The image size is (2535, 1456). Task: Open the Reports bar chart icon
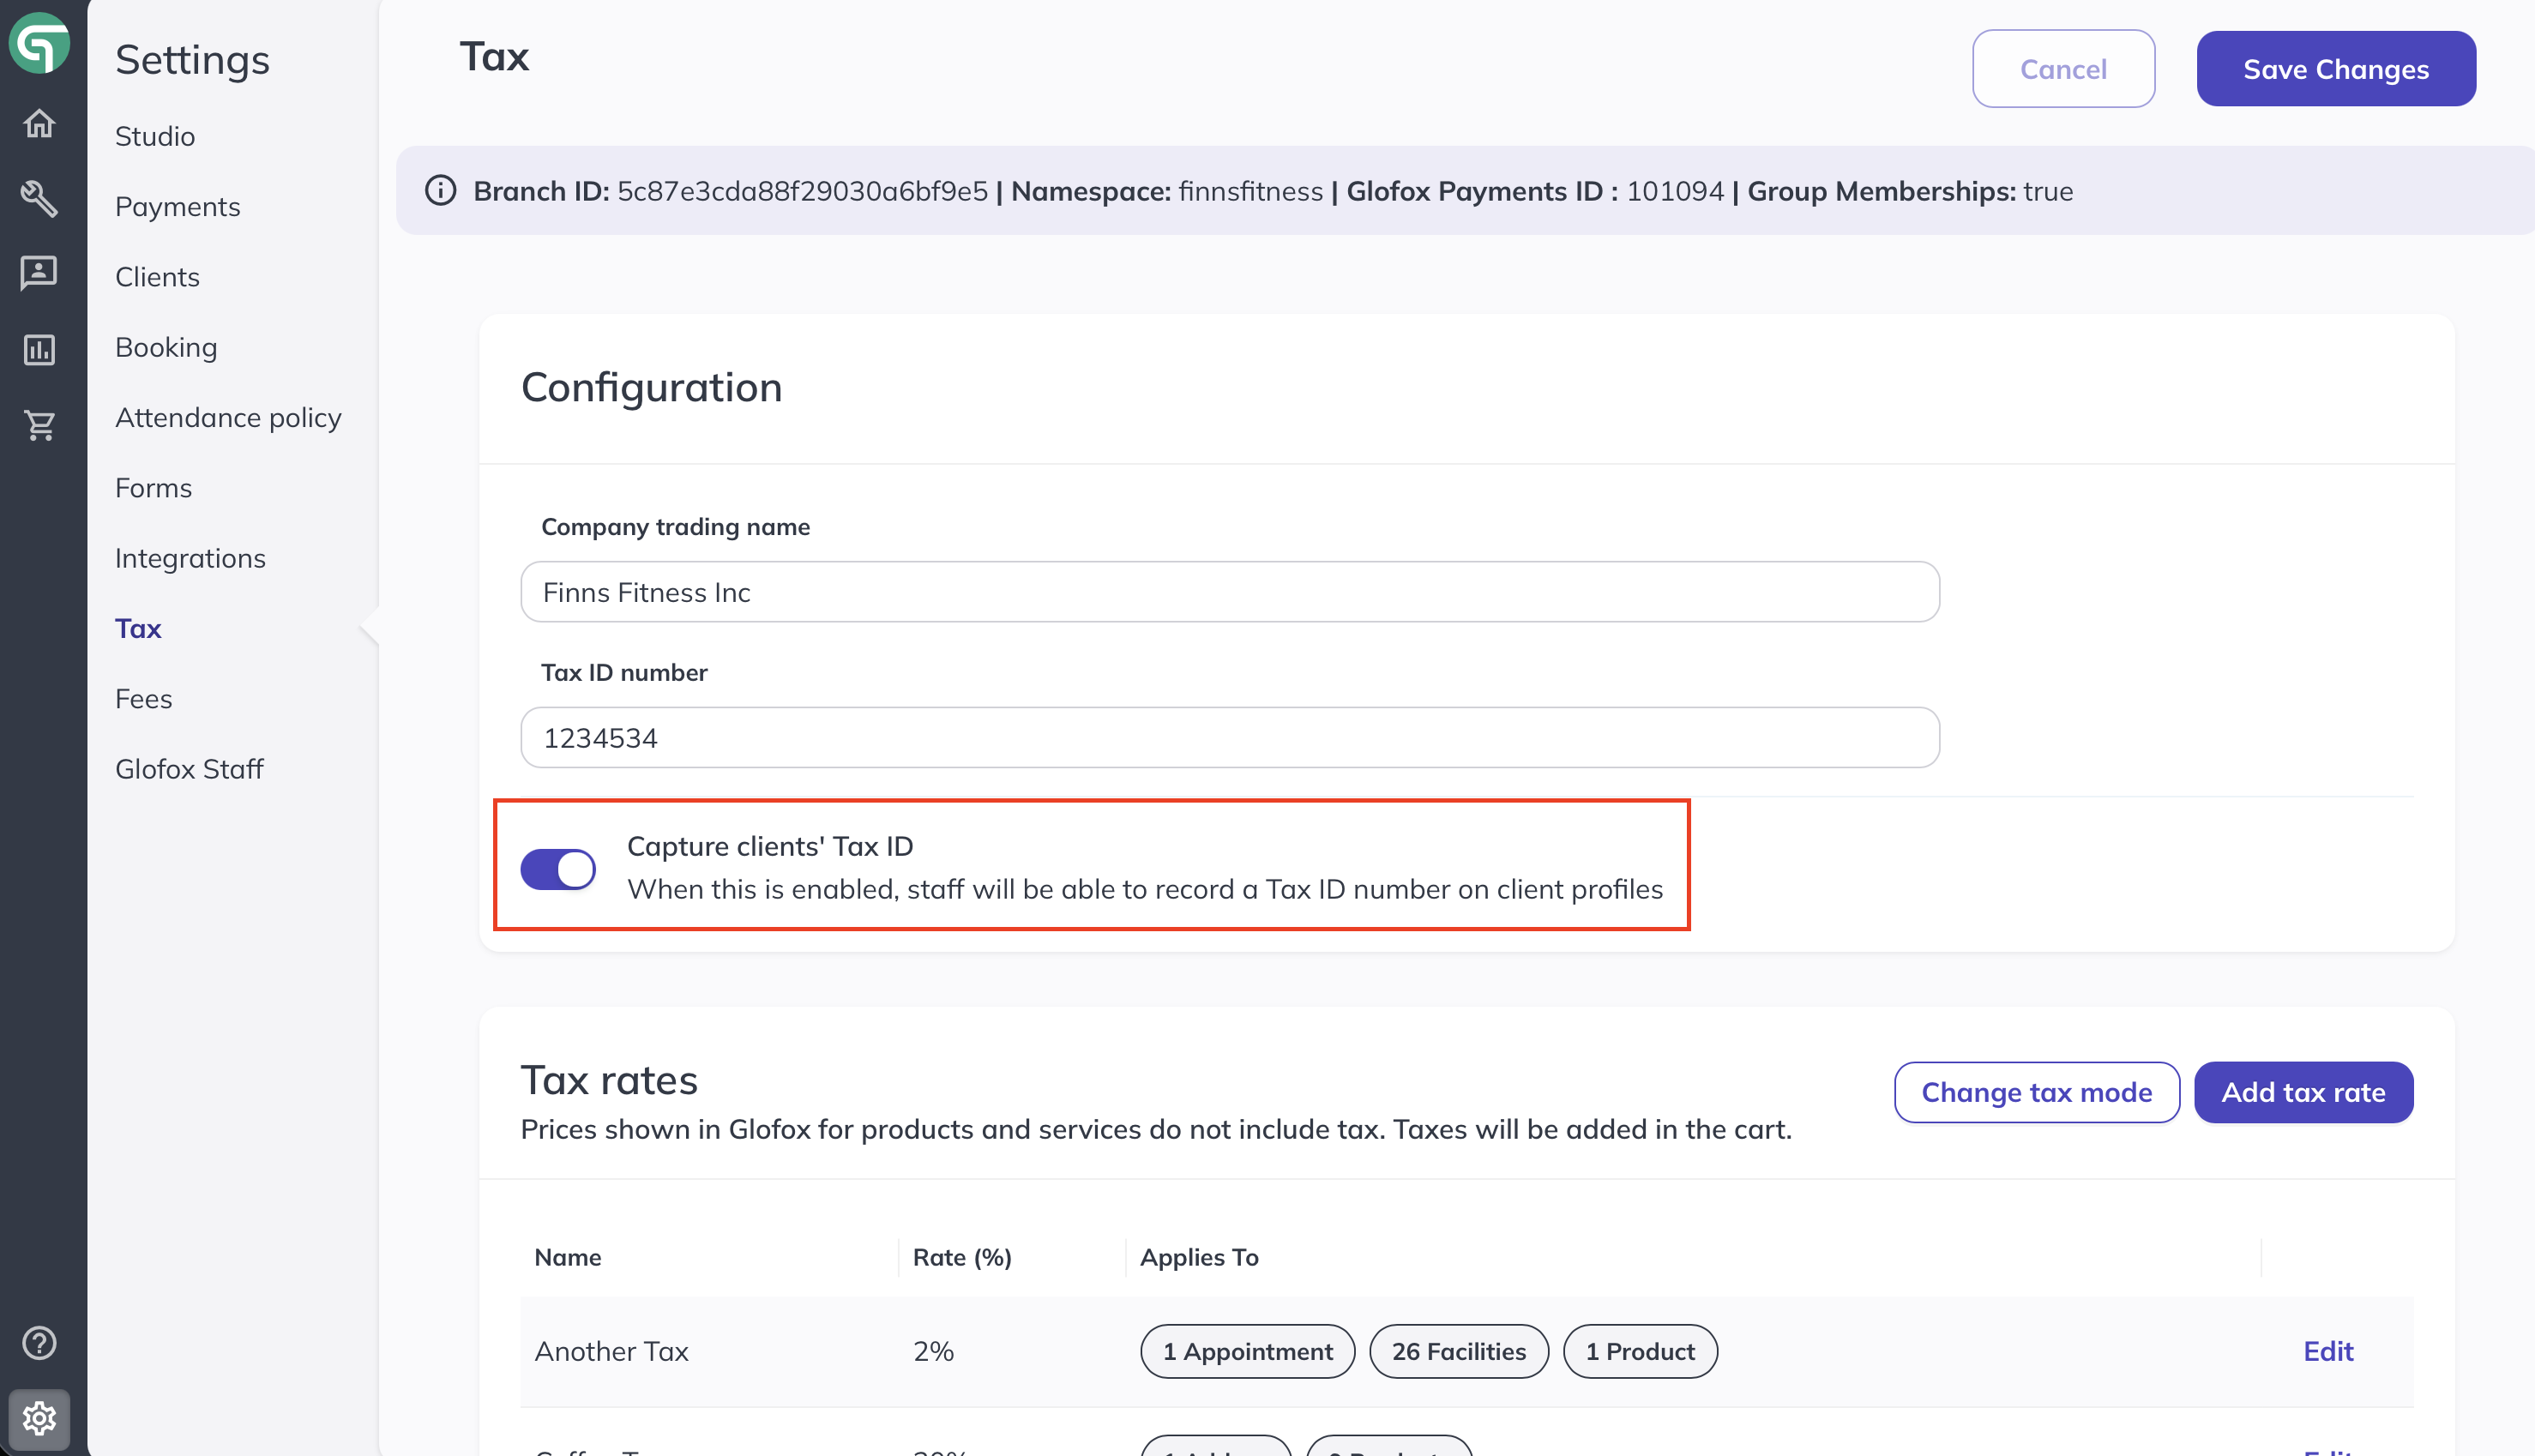point(40,349)
